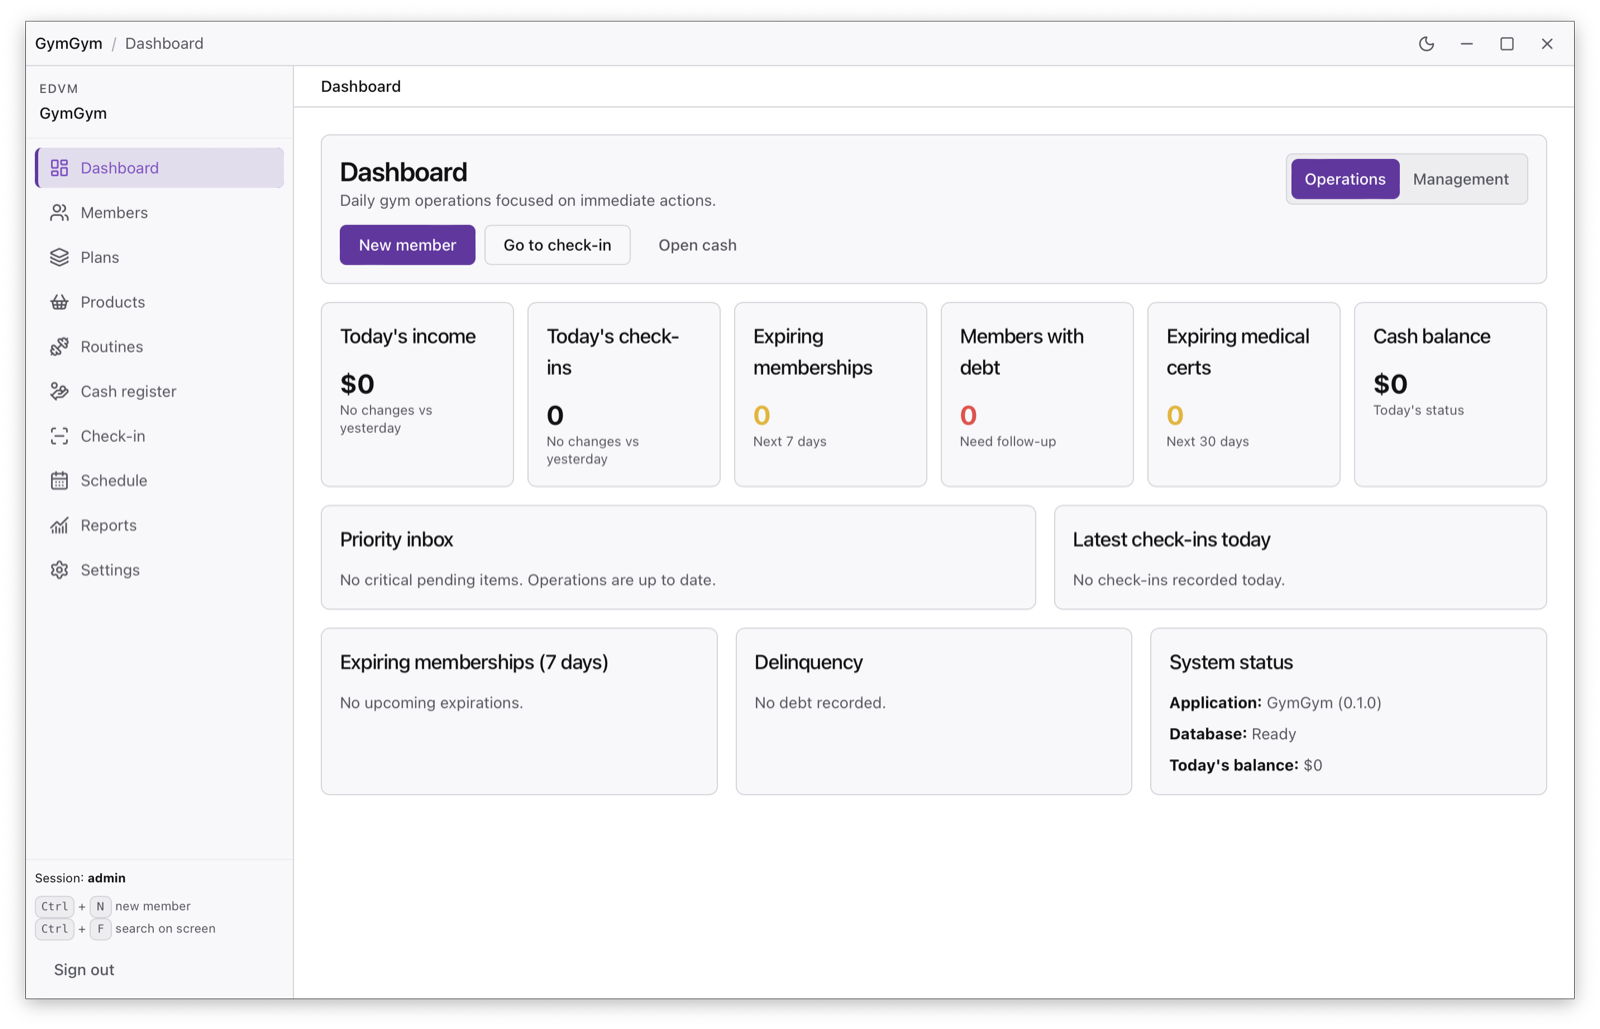Toggle dark mode with the moon icon
This screenshot has width=1600, height=1029.
(x=1426, y=43)
